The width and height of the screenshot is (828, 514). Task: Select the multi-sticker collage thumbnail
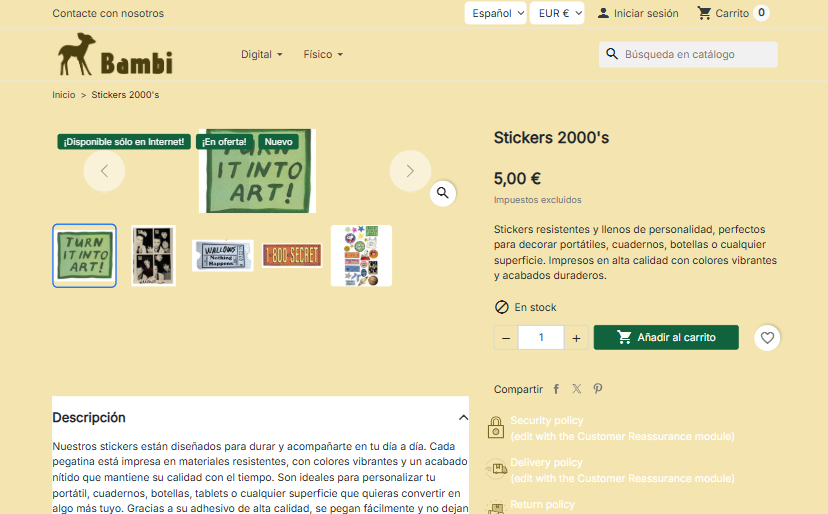tap(361, 256)
